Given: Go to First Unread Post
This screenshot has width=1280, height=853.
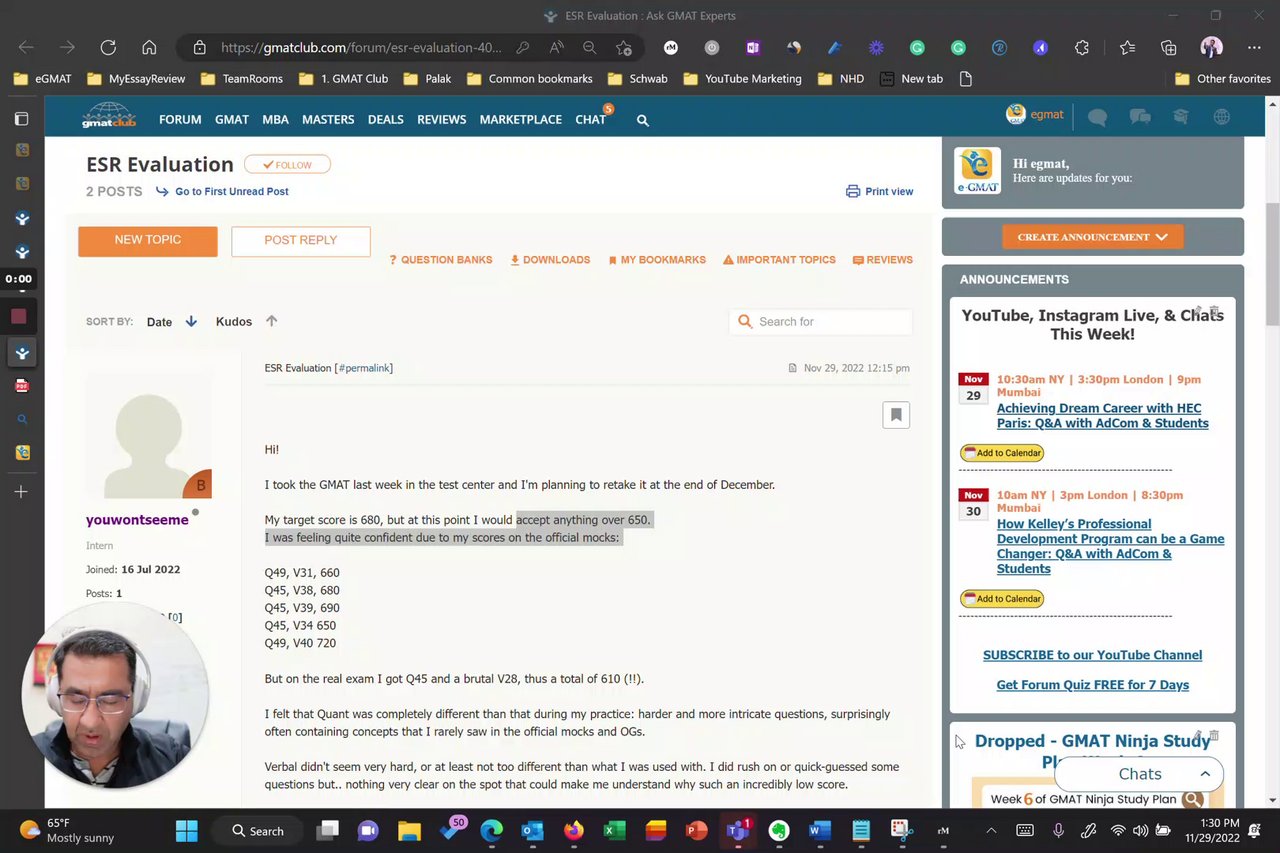Looking at the screenshot, I should (x=232, y=191).
